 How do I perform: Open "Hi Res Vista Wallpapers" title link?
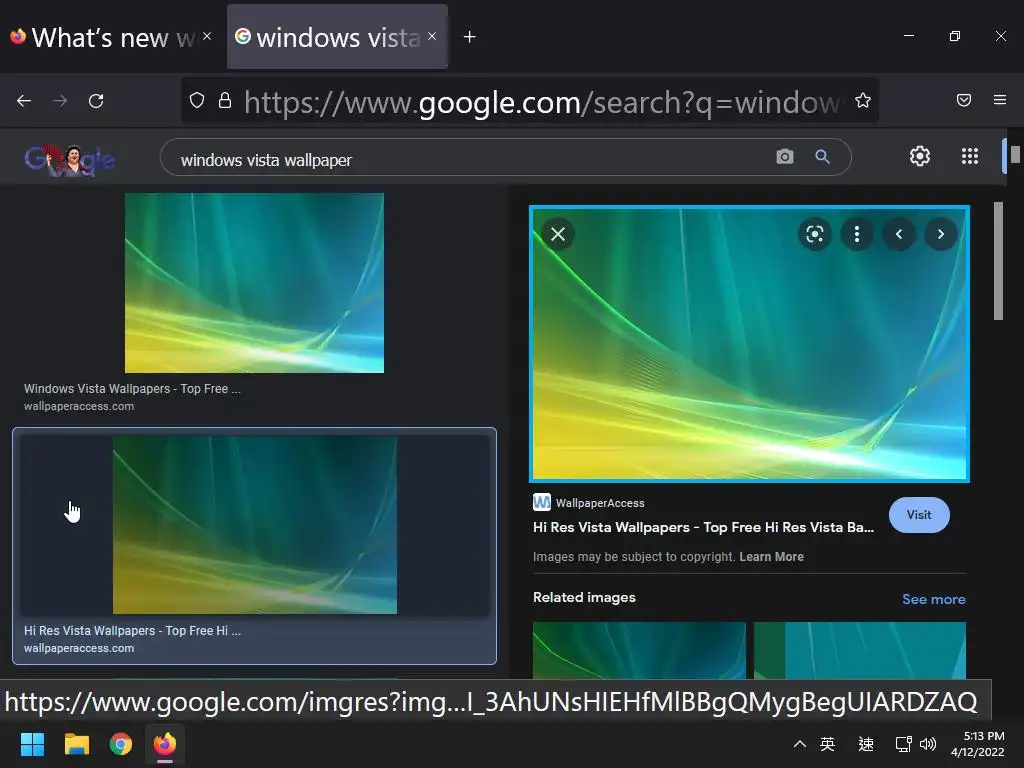[703, 527]
